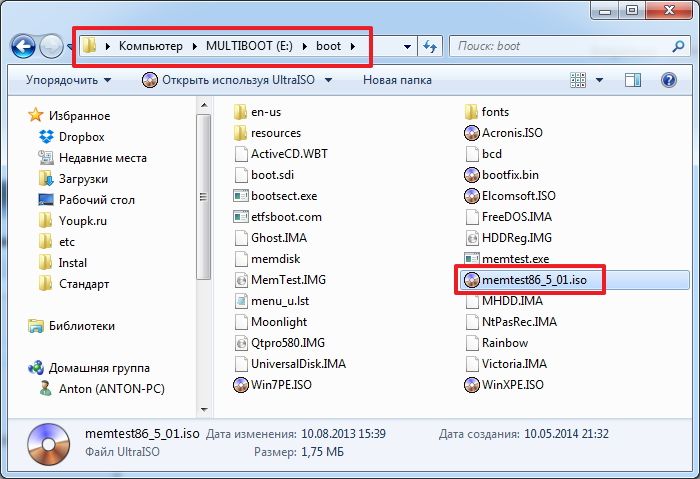The width and height of the screenshot is (700, 479).
Task: Click the back navigation arrow
Action: point(24,46)
